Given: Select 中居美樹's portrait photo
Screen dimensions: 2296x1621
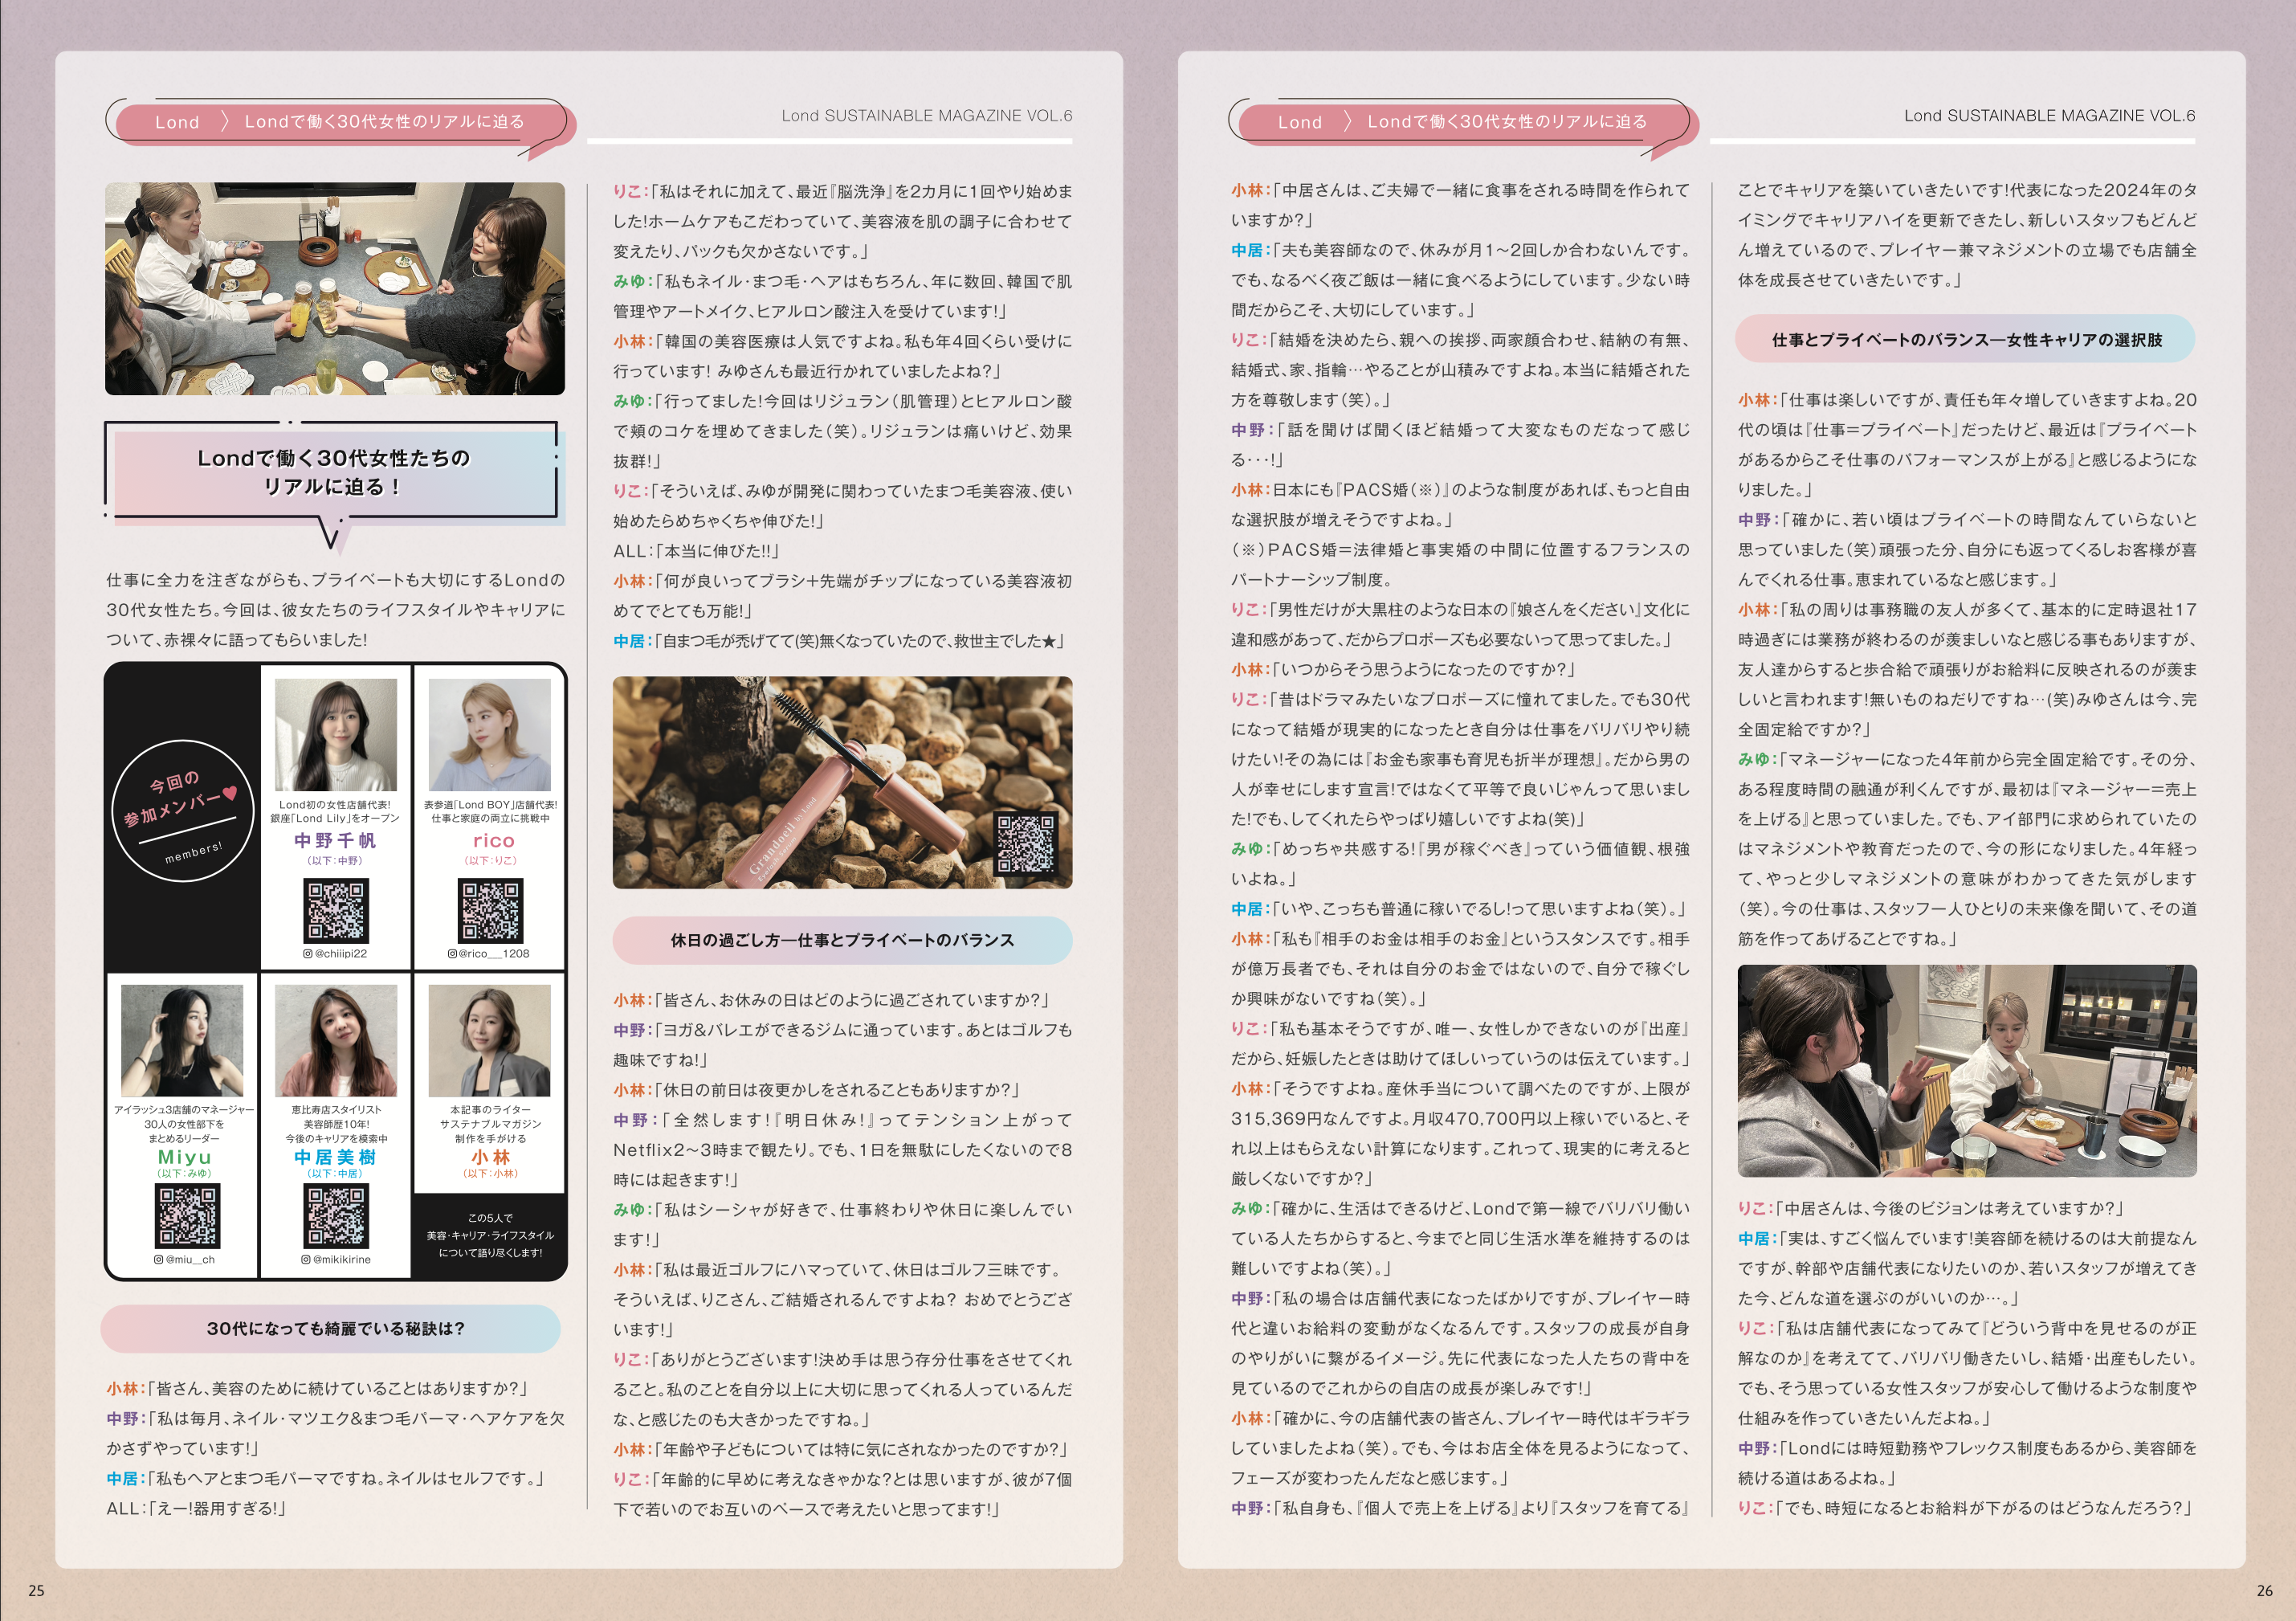Looking at the screenshot, I should pos(336,1040).
